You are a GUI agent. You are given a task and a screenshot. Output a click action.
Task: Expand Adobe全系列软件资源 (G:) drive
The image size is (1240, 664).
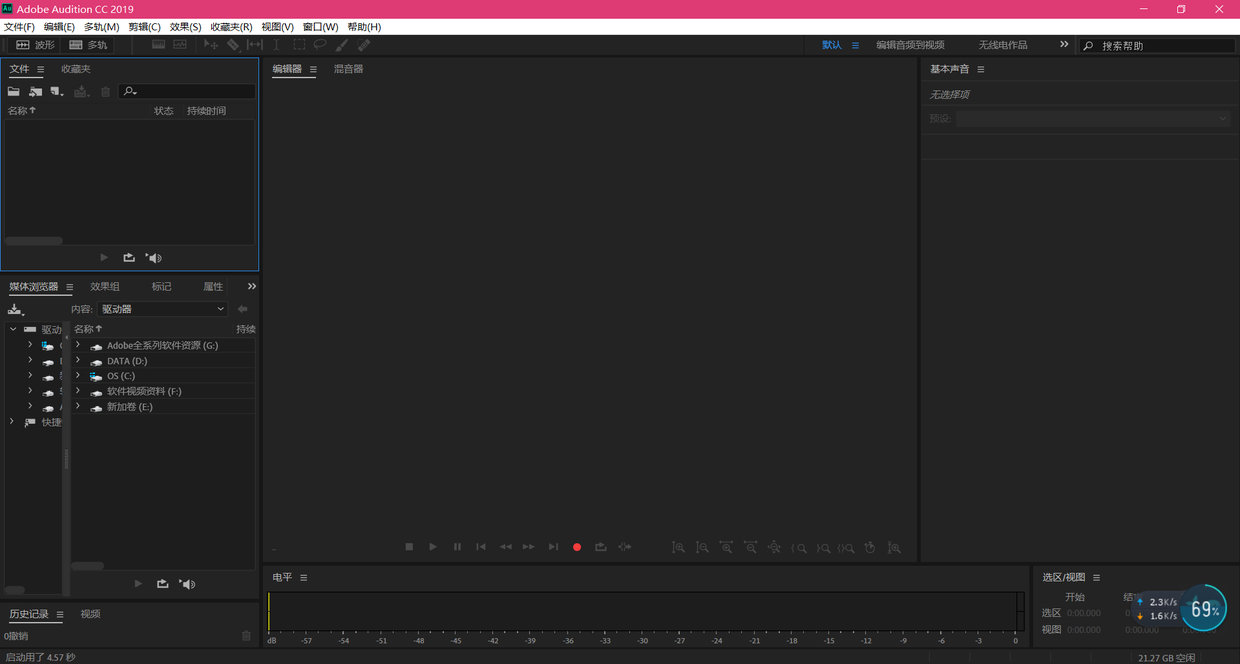tap(78, 345)
